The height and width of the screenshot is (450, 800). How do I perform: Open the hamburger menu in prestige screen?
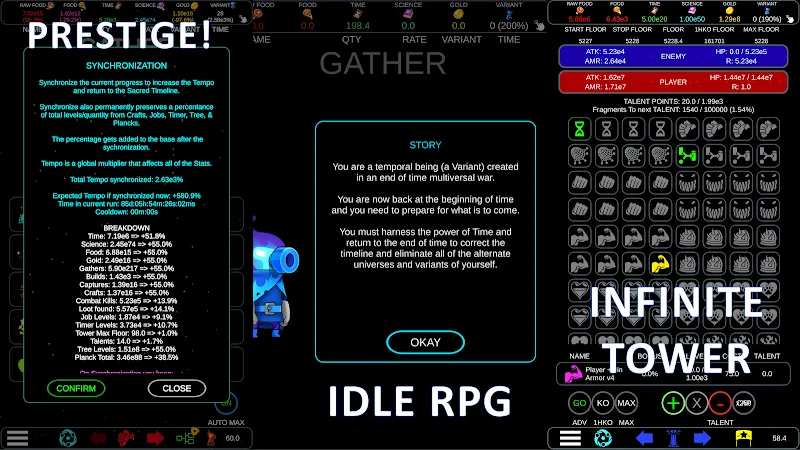tap(17, 438)
